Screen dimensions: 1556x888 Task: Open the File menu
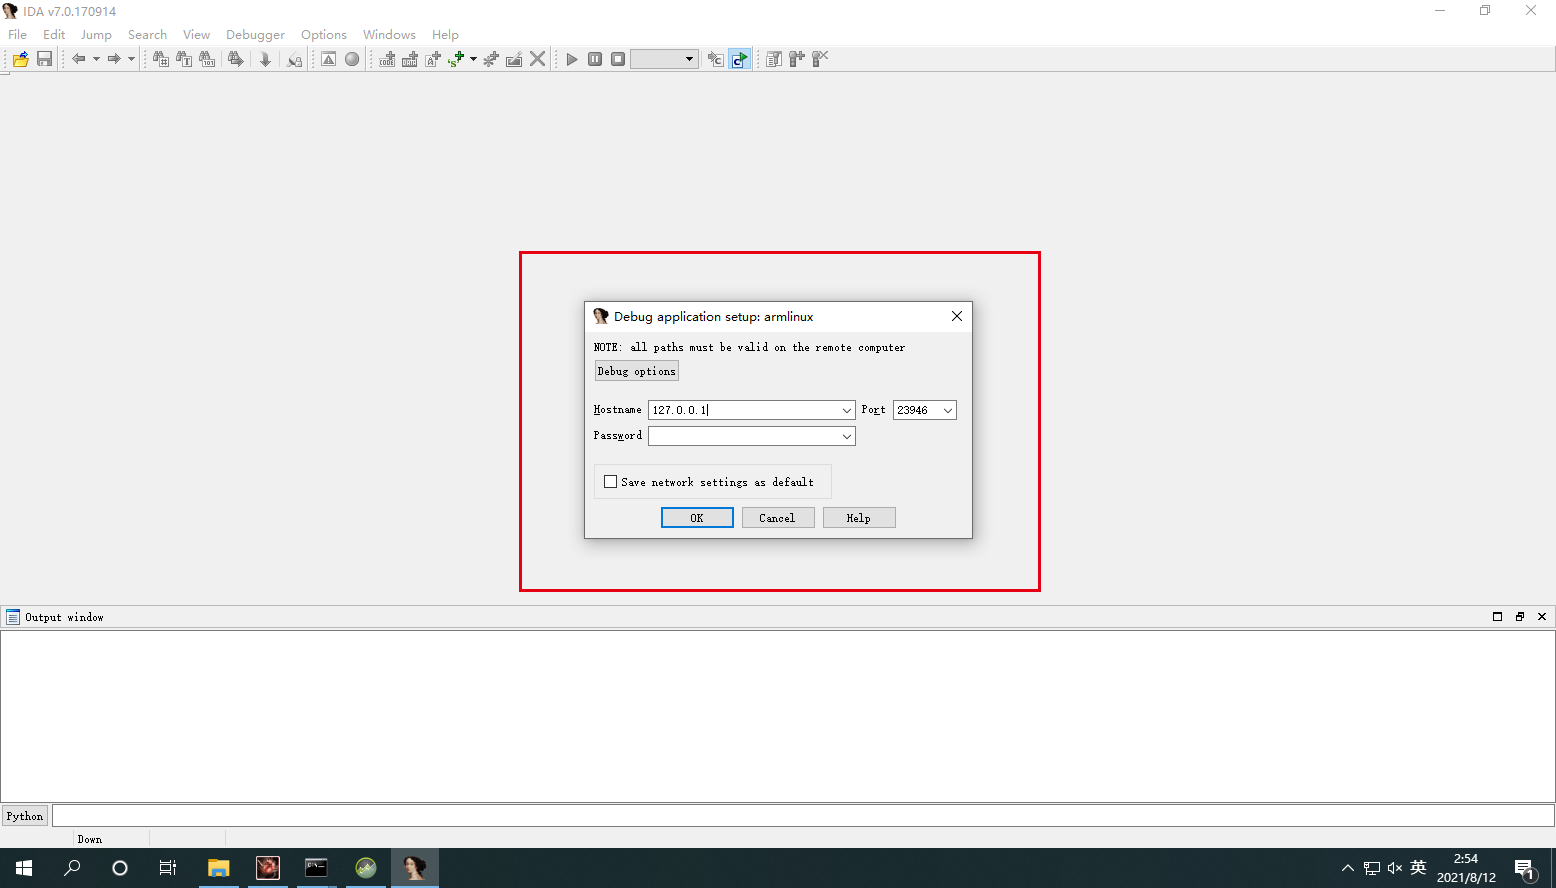click(18, 34)
